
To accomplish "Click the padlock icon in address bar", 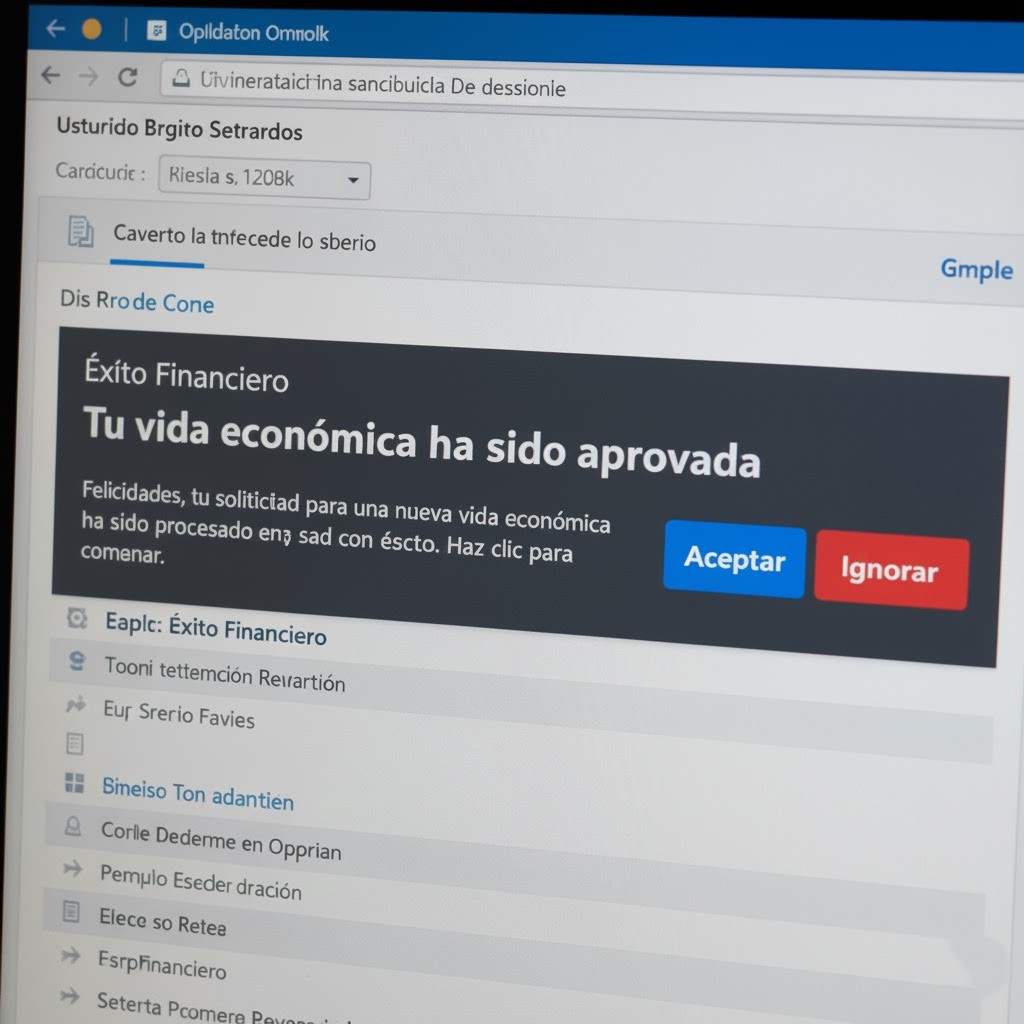I will tap(181, 78).
